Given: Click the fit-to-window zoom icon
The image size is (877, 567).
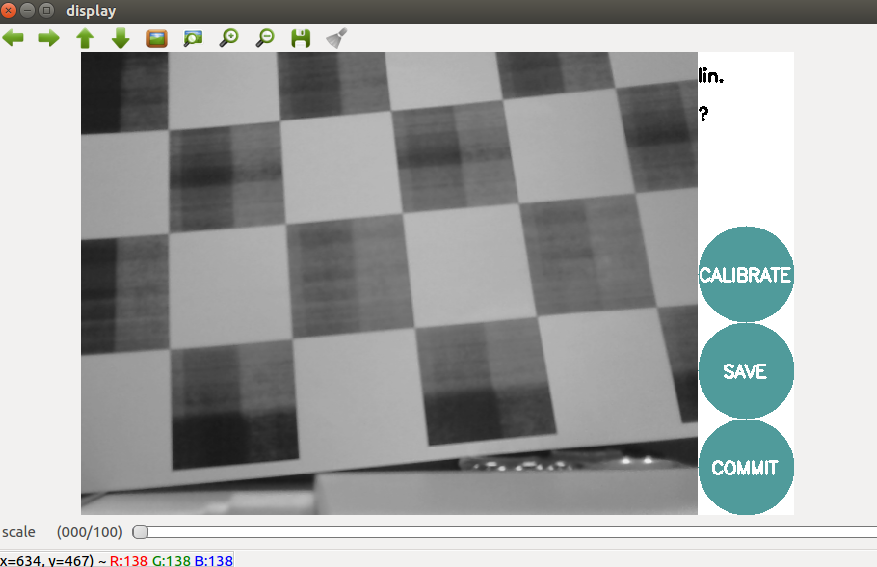Looking at the screenshot, I should (192, 38).
